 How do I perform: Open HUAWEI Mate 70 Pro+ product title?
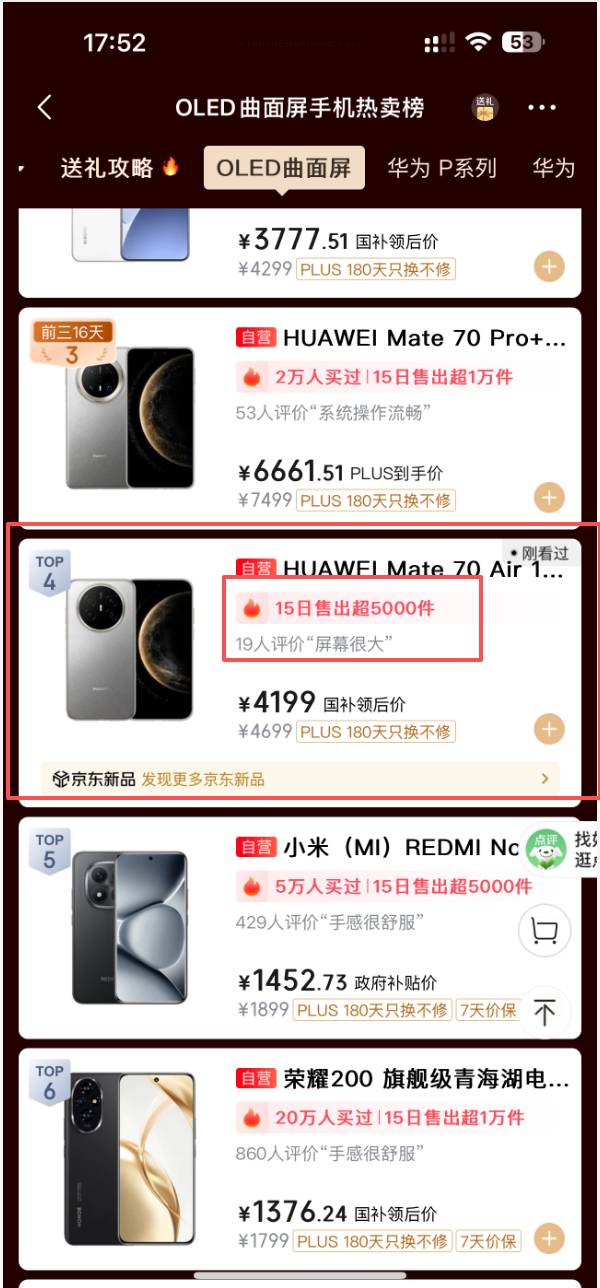pyautogui.click(x=425, y=339)
